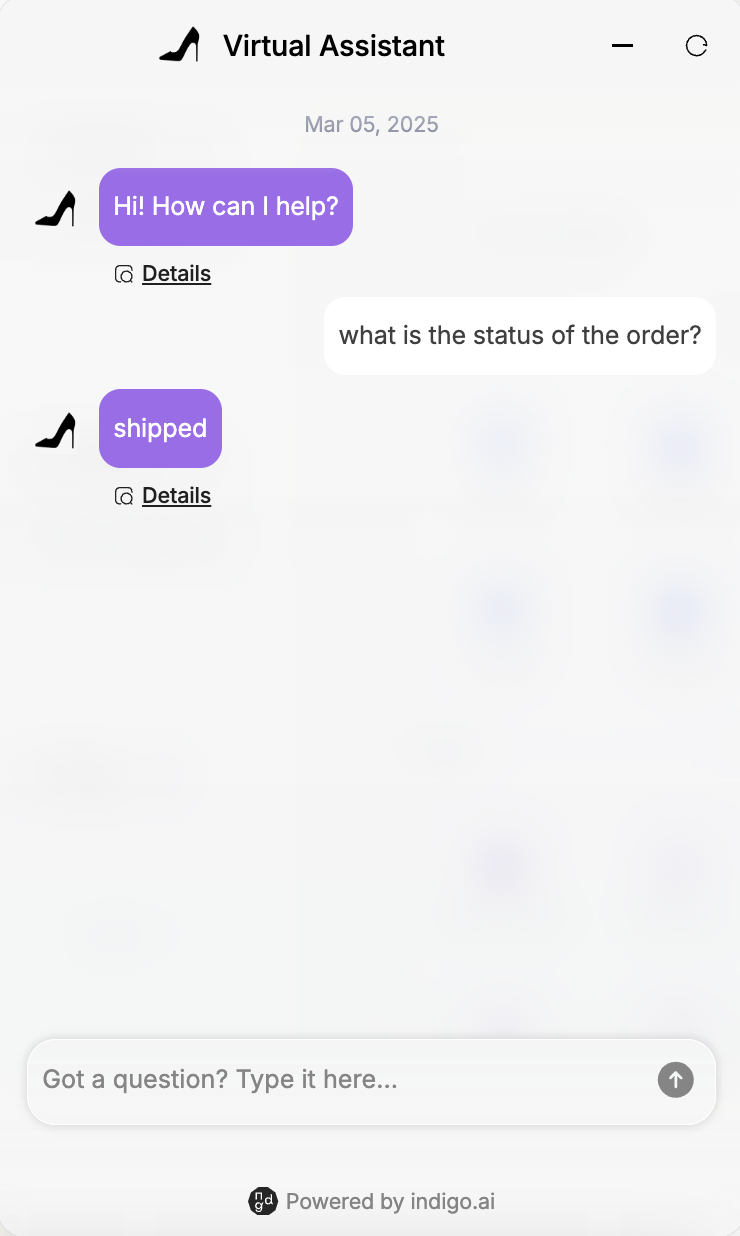The image size is (740, 1236).
Task: Click the indigo.ai logo in the footer
Action: 262,1201
